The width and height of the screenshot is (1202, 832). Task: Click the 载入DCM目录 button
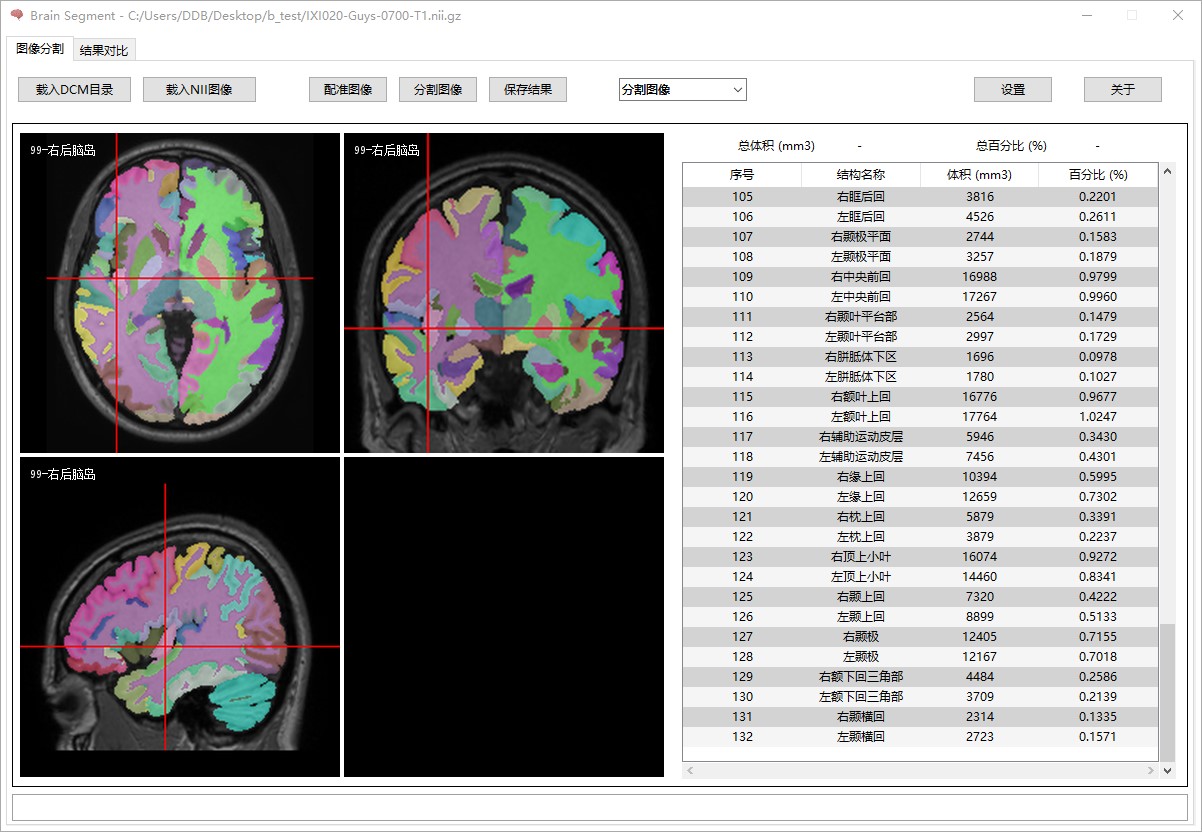point(74,89)
